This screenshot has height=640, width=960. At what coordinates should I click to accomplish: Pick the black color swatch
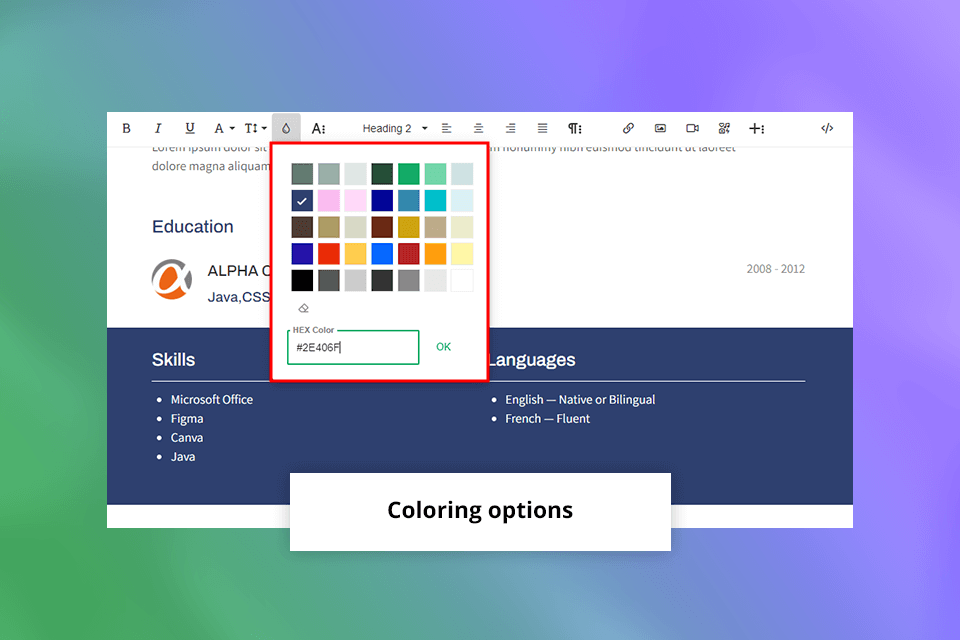coord(302,280)
